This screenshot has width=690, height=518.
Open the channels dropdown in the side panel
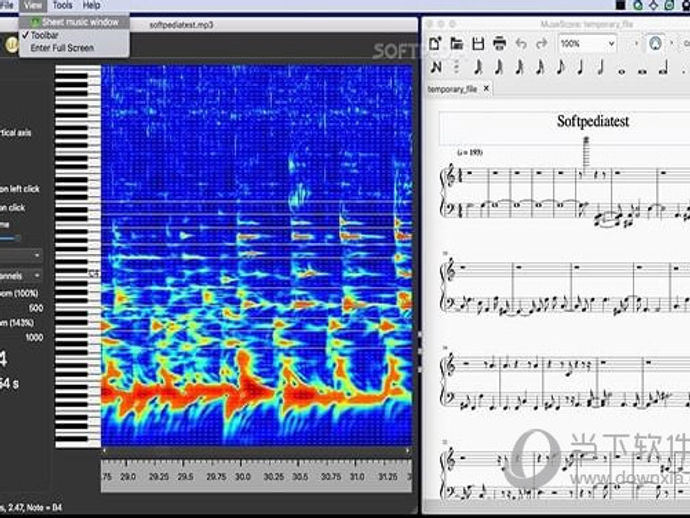click(21, 276)
